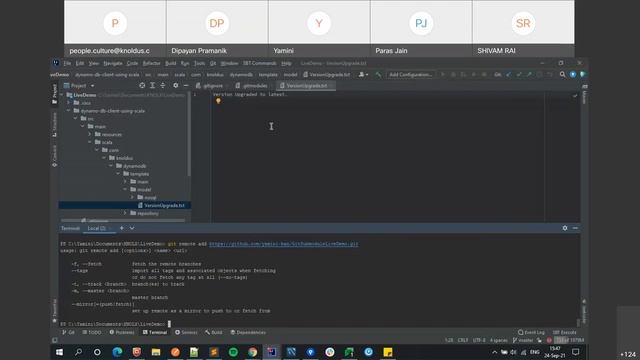Open Structure tool window side tab
The width and height of the screenshot is (640, 360).
click(54, 124)
